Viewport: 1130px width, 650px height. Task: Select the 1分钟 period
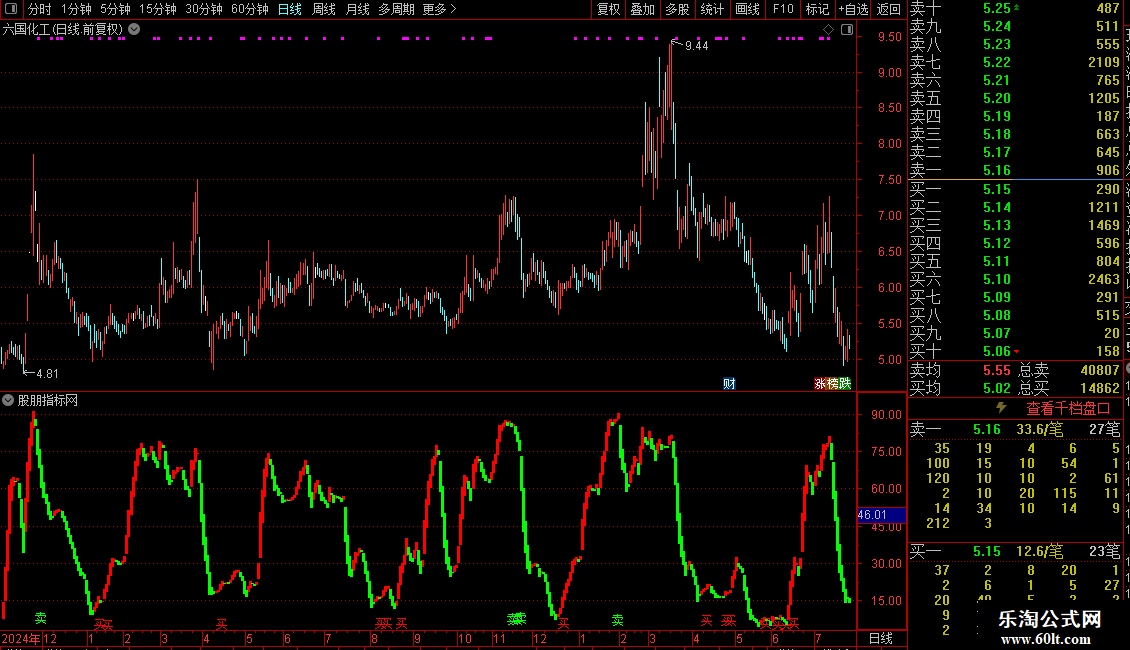(x=76, y=9)
